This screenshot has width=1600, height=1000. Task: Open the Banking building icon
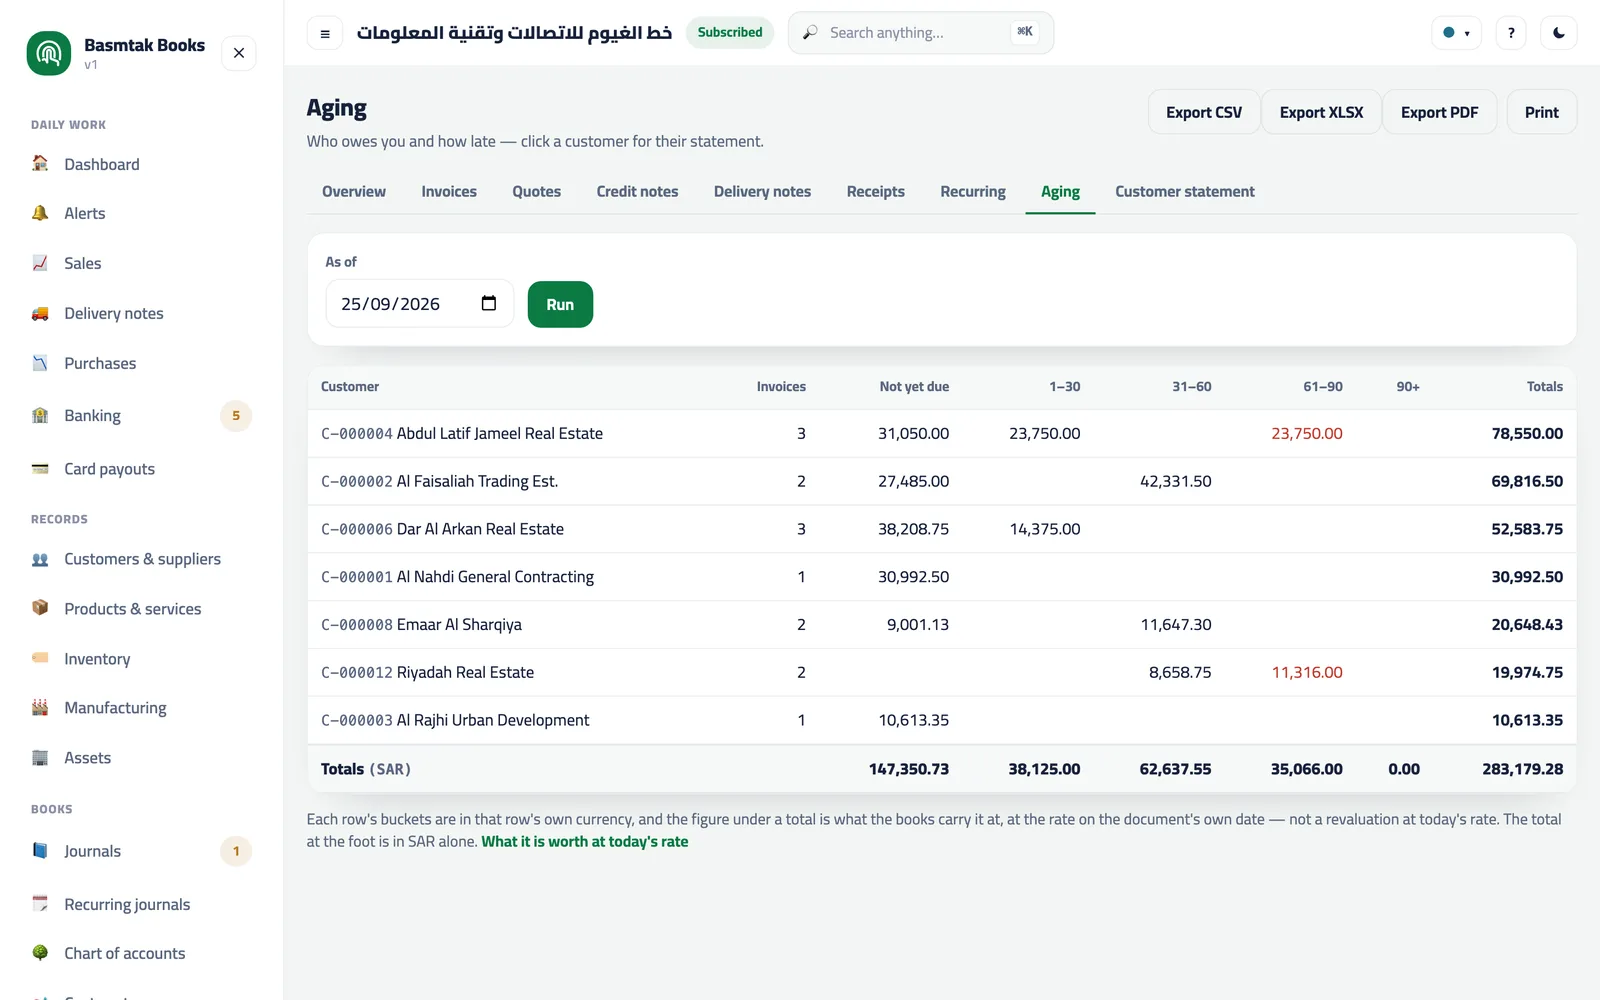40,415
